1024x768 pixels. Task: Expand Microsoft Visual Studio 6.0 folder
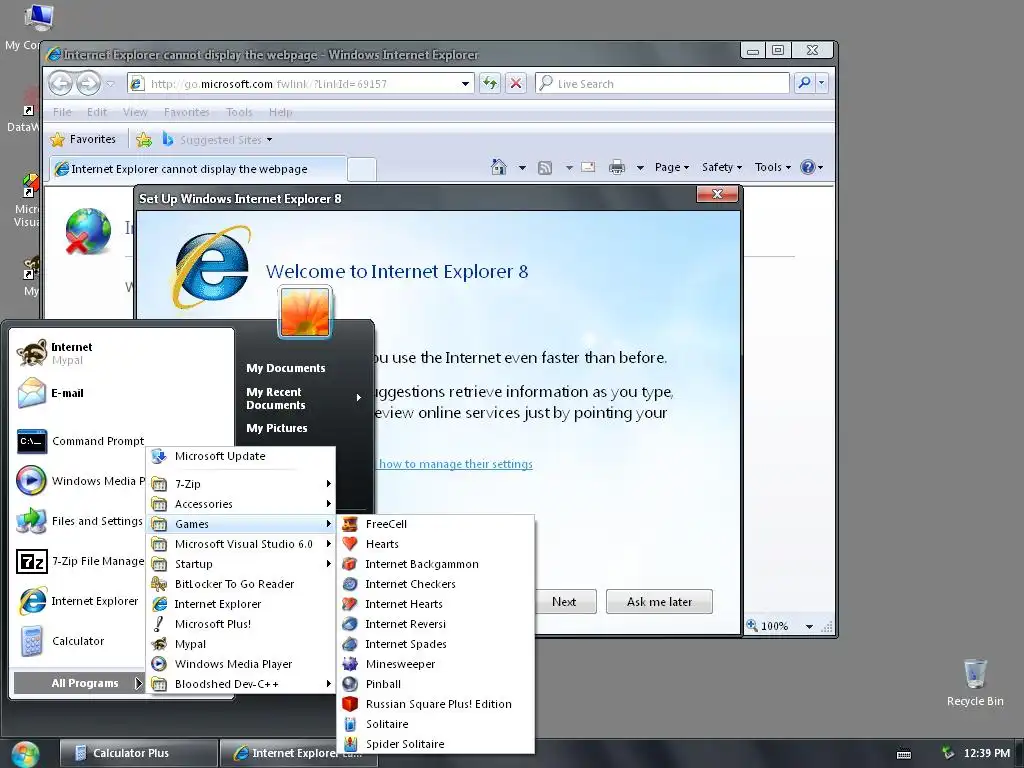pos(240,544)
